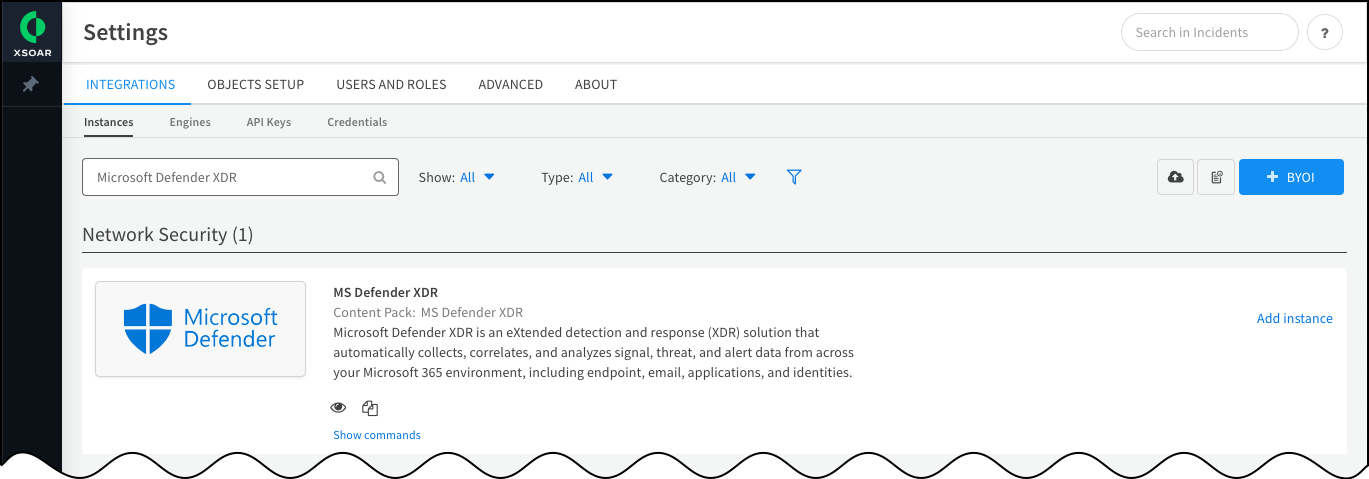1369x479 pixels.
Task: Open the help question mark button
Action: click(x=1325, y=32)
